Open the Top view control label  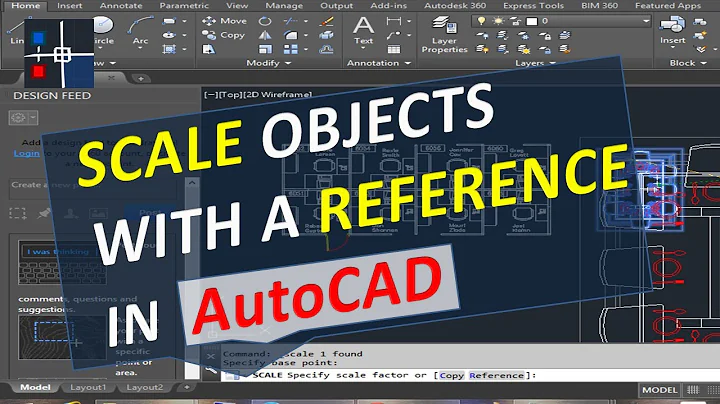230,94
